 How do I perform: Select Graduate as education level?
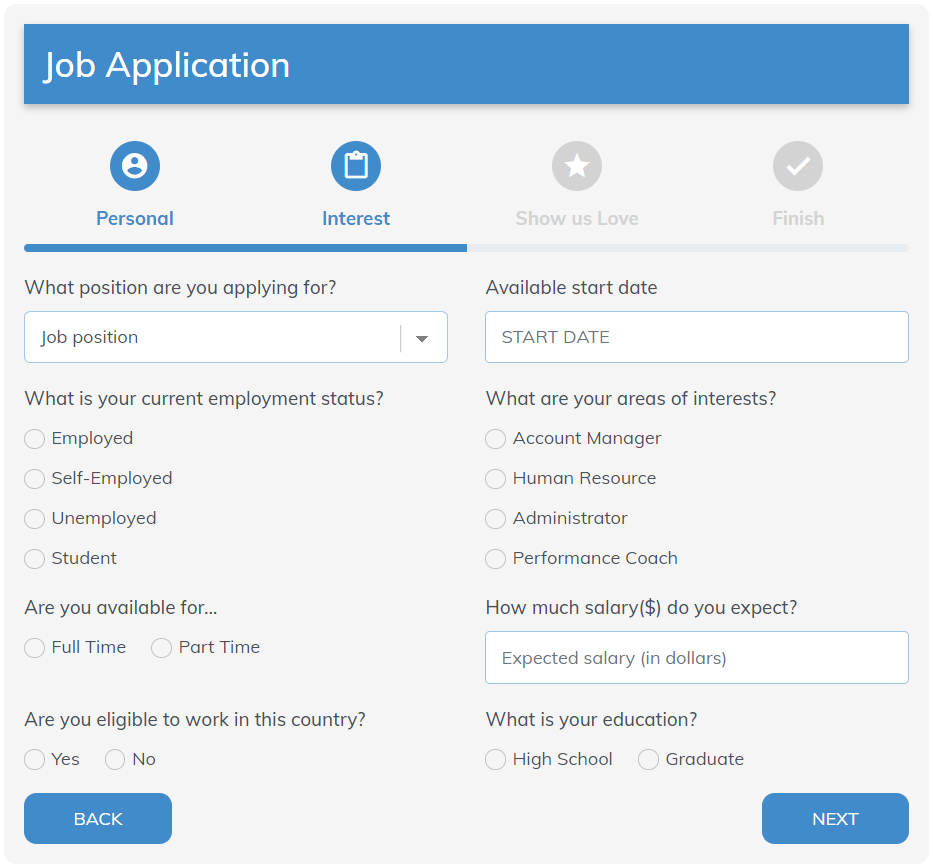click(648, 759)
